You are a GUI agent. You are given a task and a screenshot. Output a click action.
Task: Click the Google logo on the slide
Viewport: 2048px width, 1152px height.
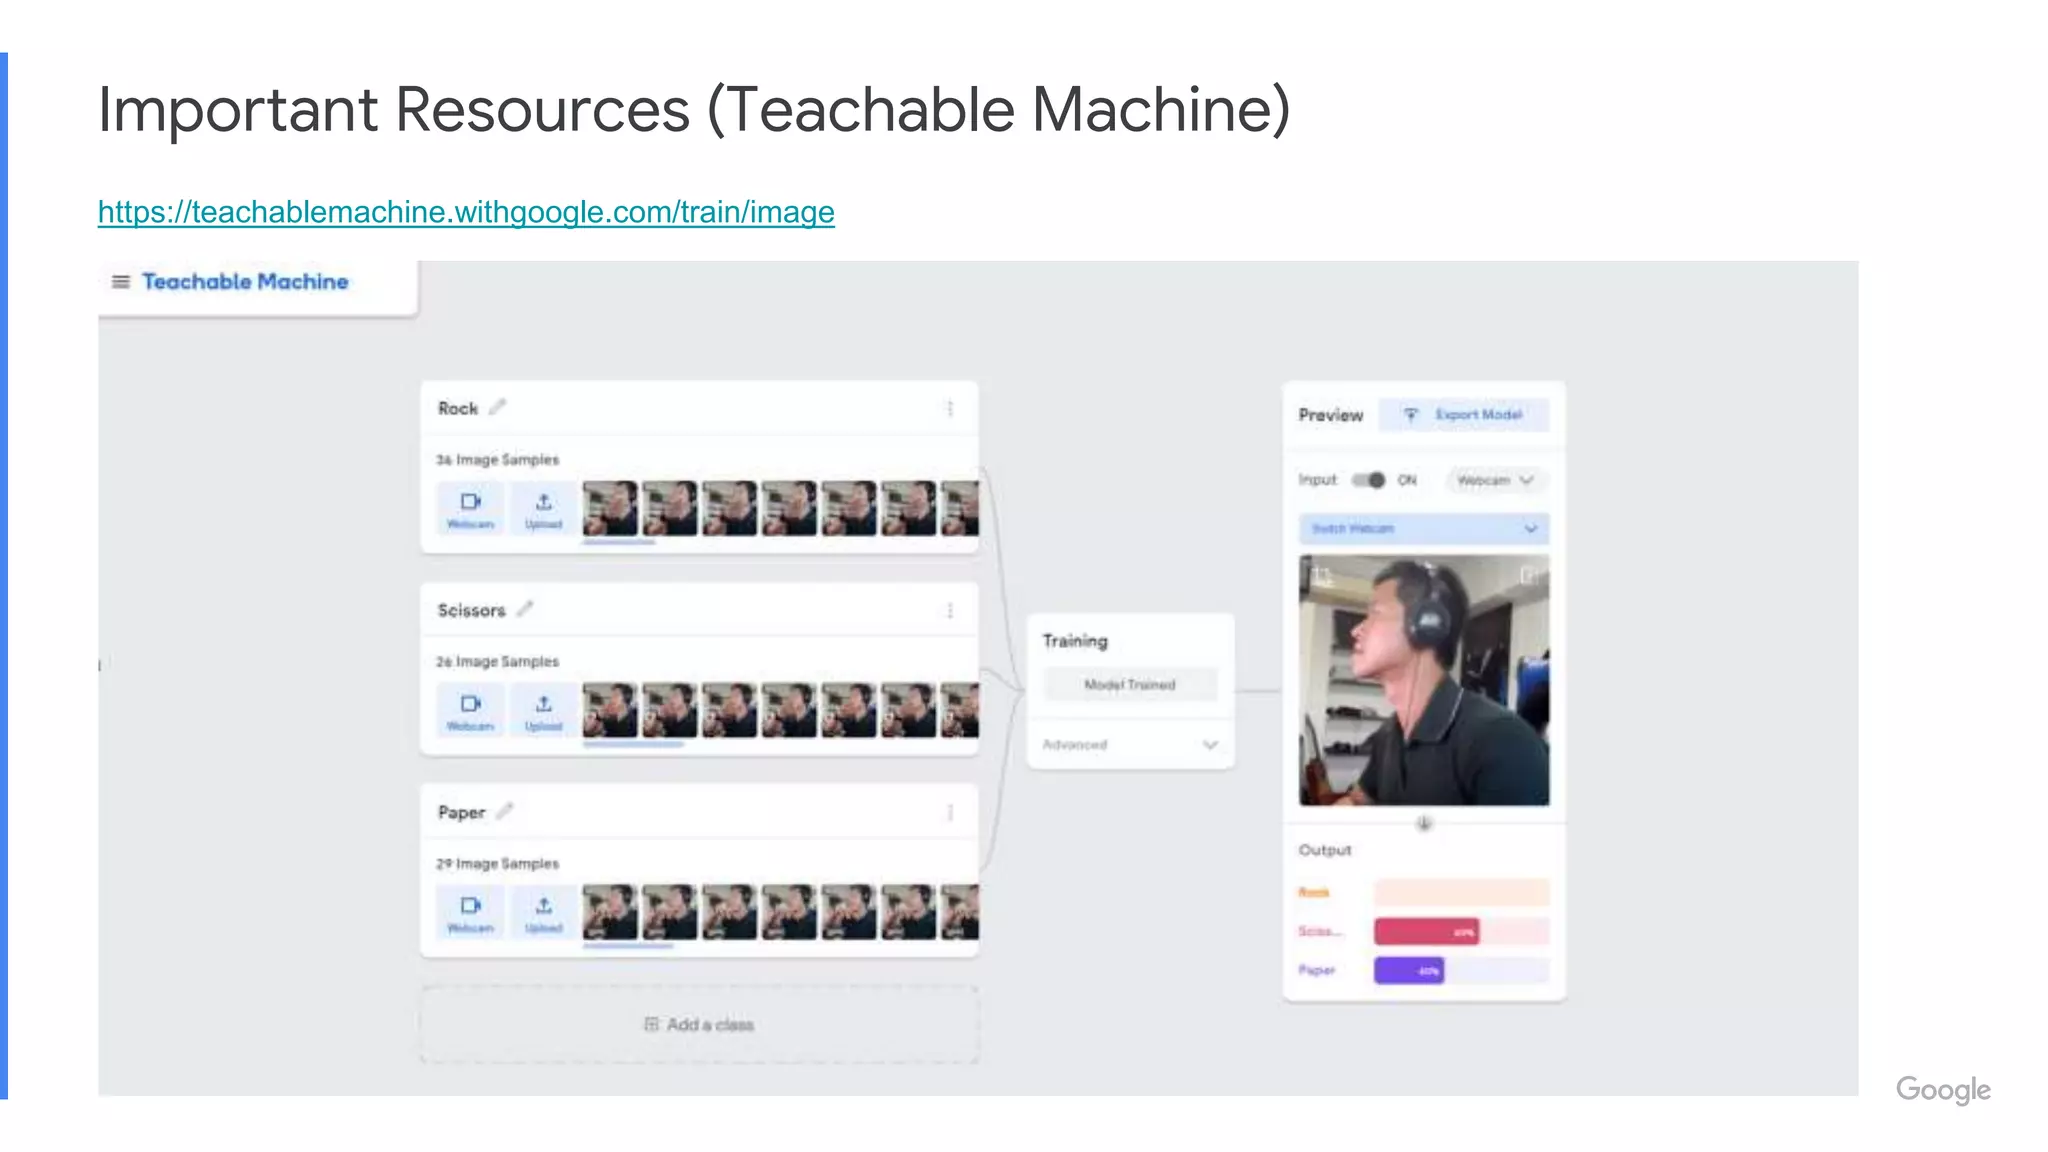point(1943,1090)
